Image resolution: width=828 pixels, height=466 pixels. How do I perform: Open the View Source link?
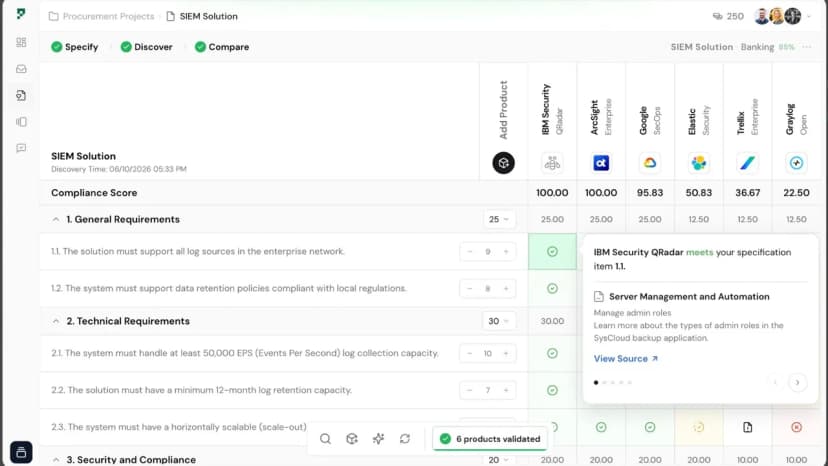(626, 359)
